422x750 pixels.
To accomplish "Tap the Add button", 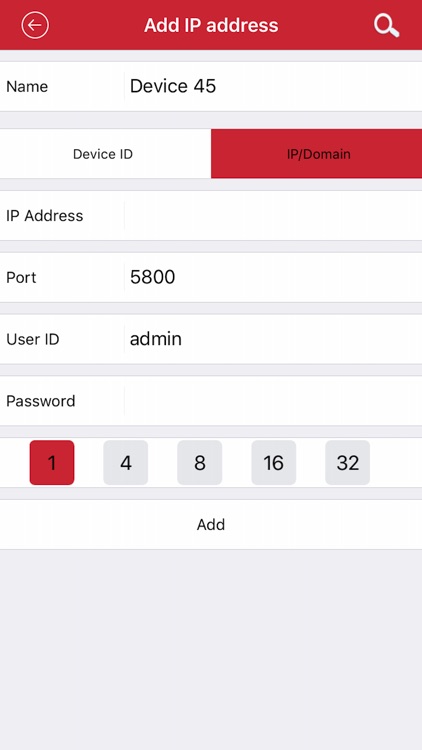I will tap(211, 525).
